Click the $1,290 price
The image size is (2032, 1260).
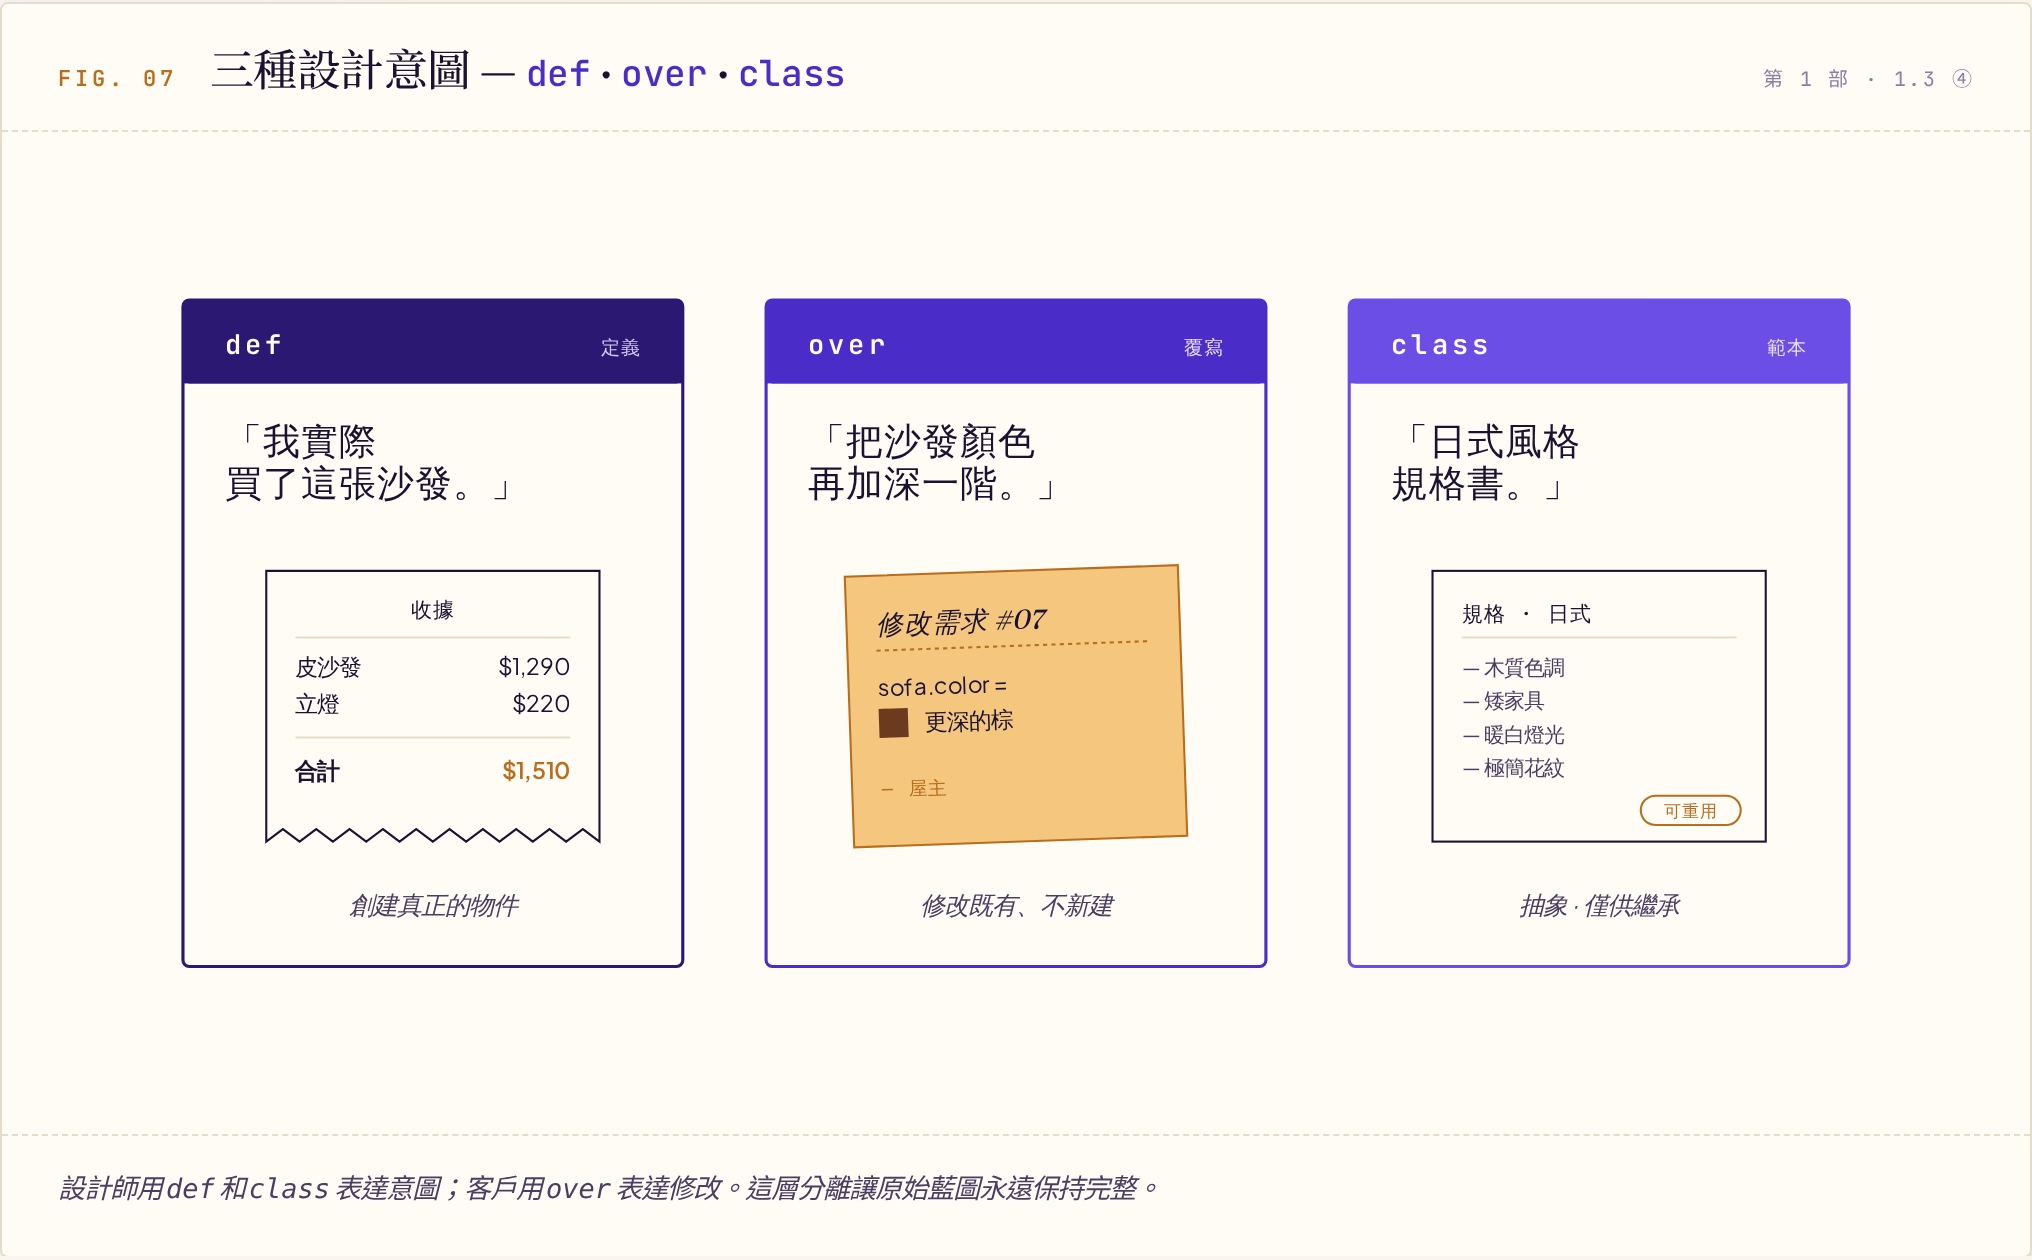[x=534, y=667]
